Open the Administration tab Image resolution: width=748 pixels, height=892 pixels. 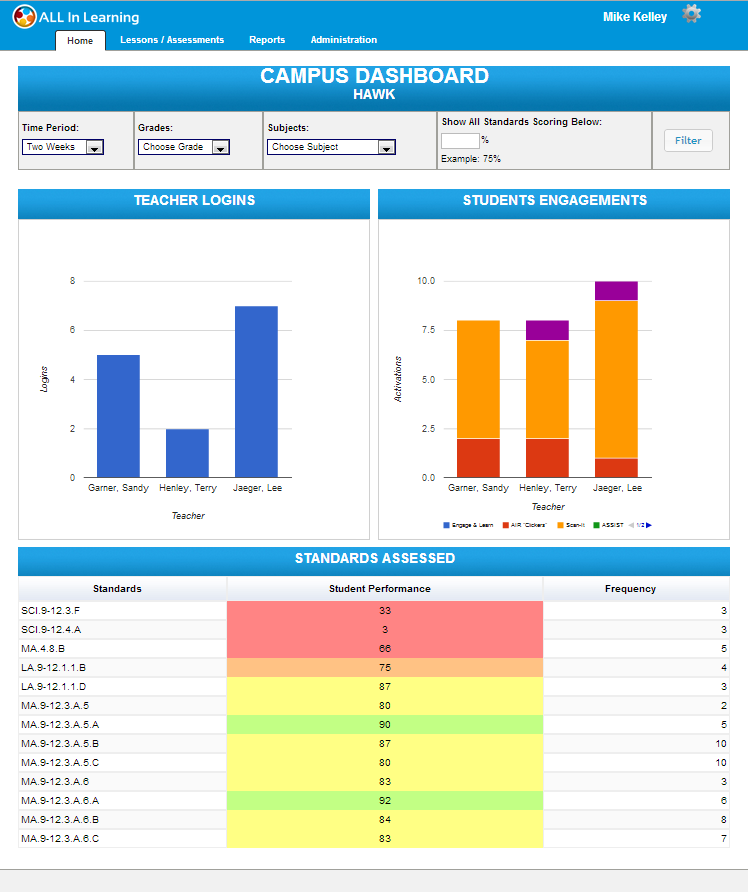coord(344,40)
